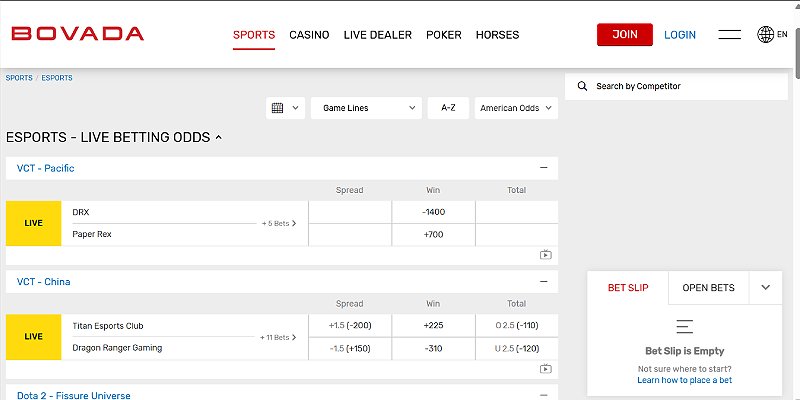The image size is (800, 400).
Task: Collapse the VCT - China section
Action: pyautogui.click(x=543, y=282)
